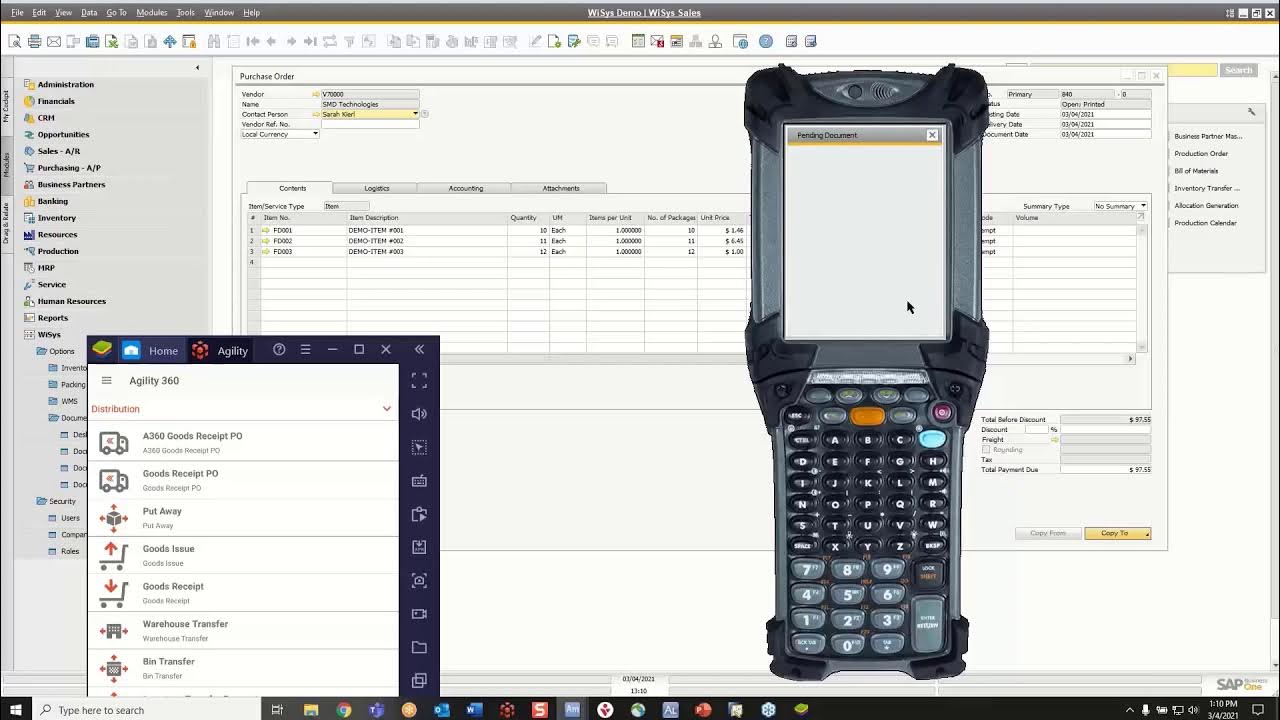Open the File menu

tap(17, 13)
